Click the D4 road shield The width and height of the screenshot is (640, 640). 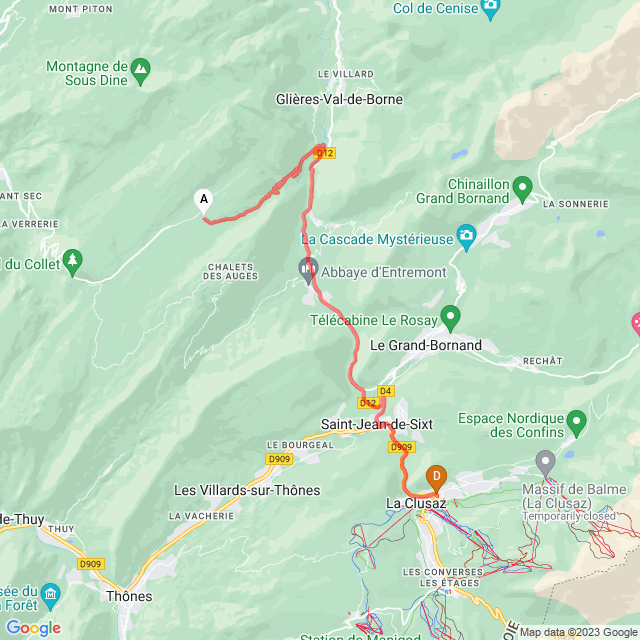386,391
